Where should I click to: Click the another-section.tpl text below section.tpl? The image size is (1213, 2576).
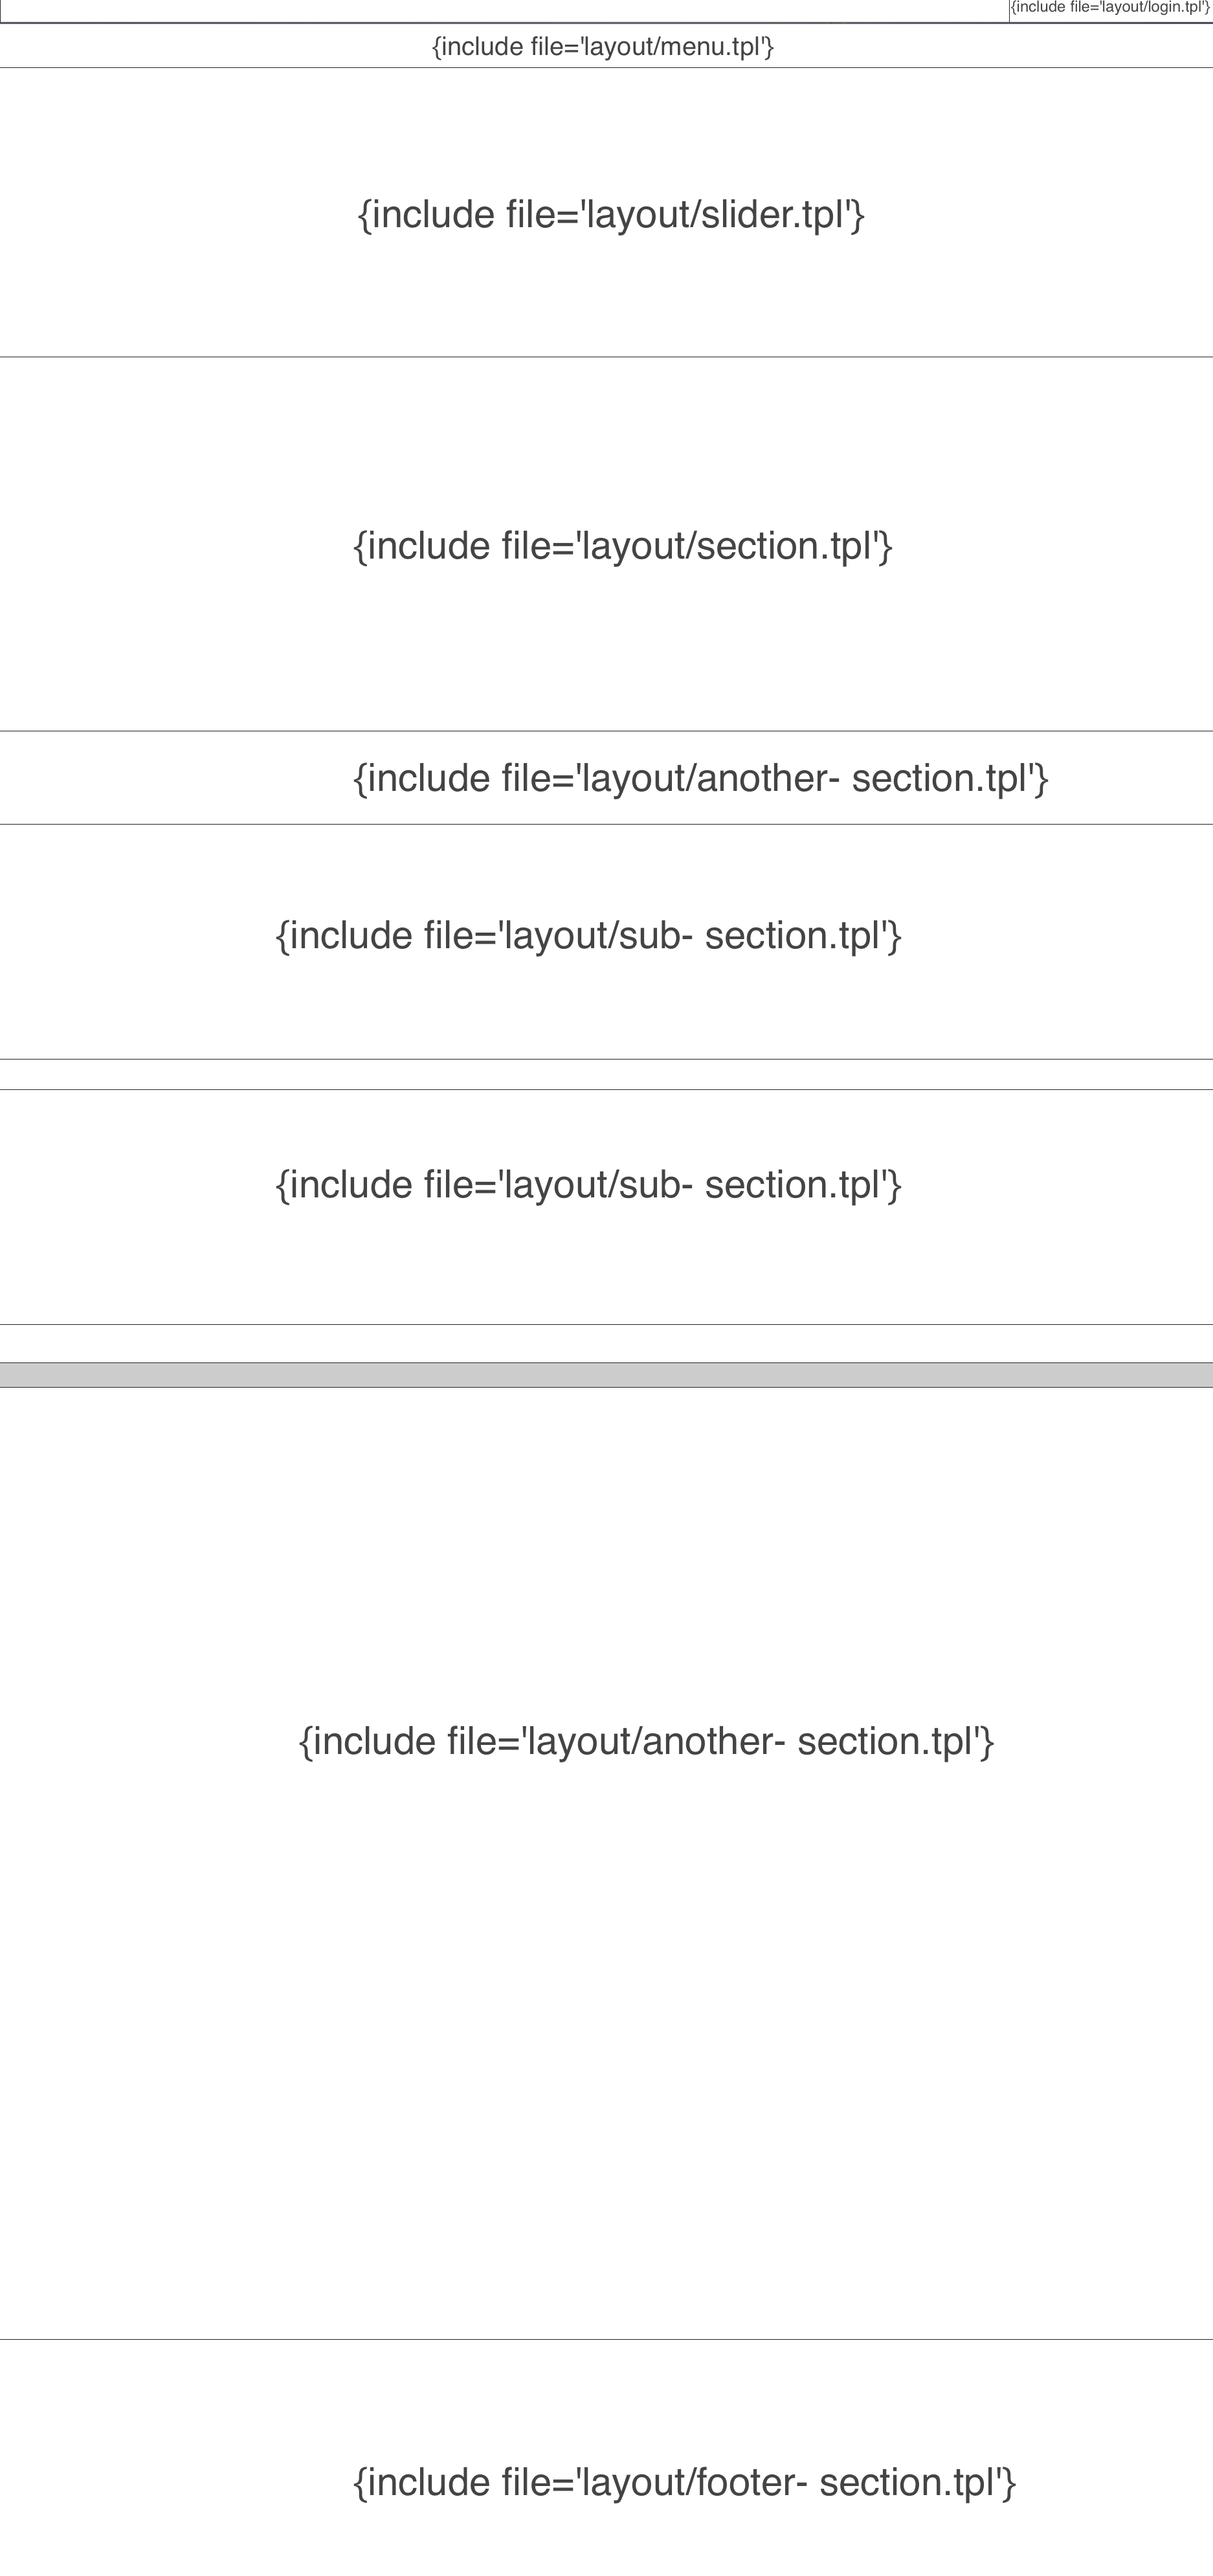[x=700, y=778]
